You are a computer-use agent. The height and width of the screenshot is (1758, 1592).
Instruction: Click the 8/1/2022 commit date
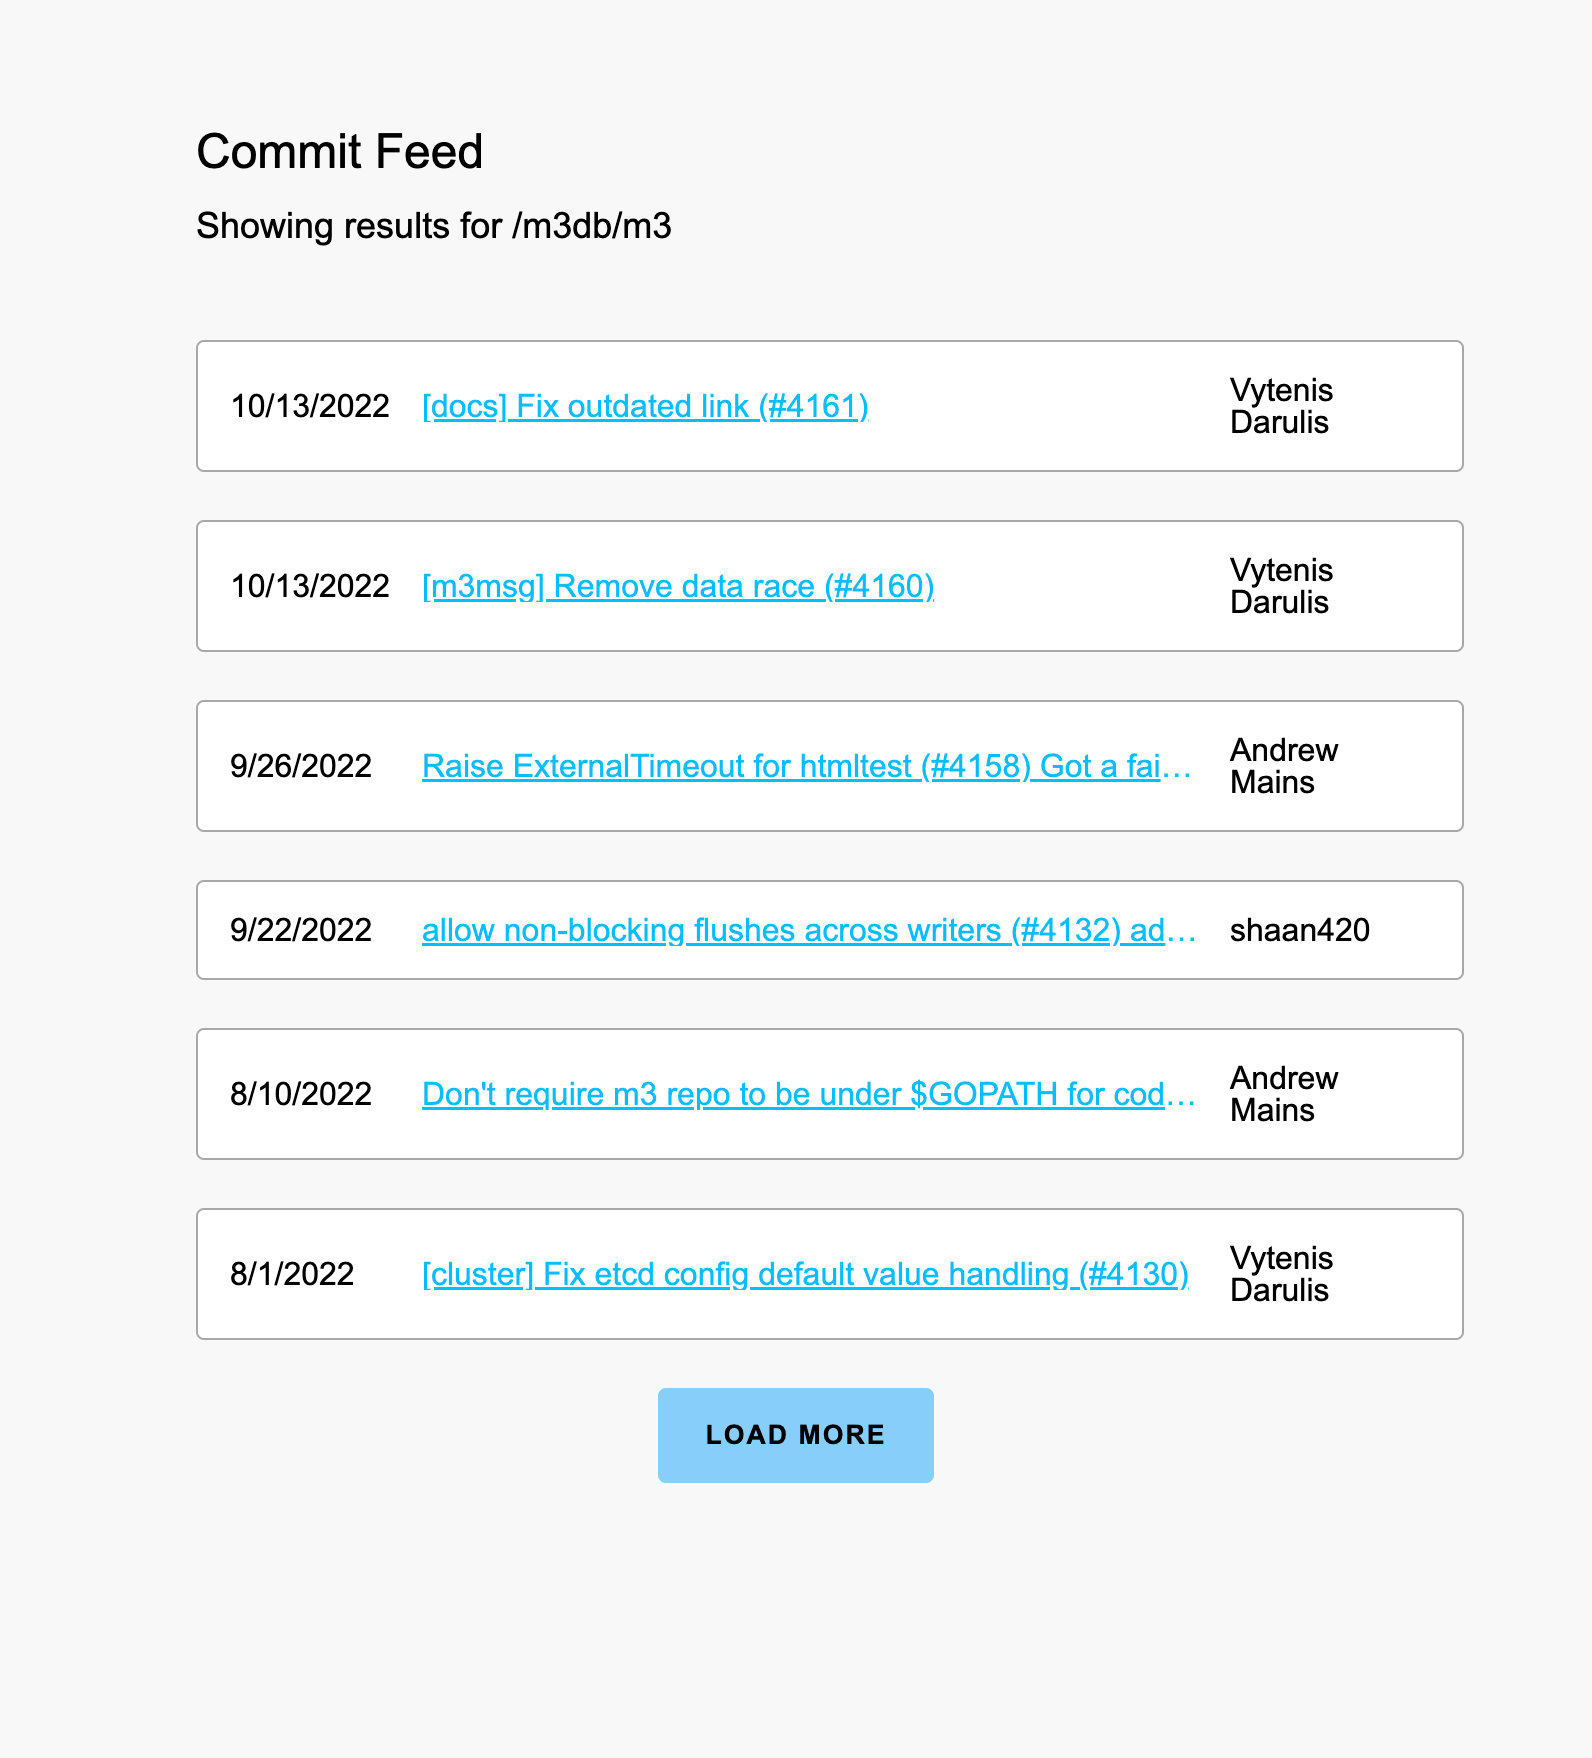[292, 1274]
